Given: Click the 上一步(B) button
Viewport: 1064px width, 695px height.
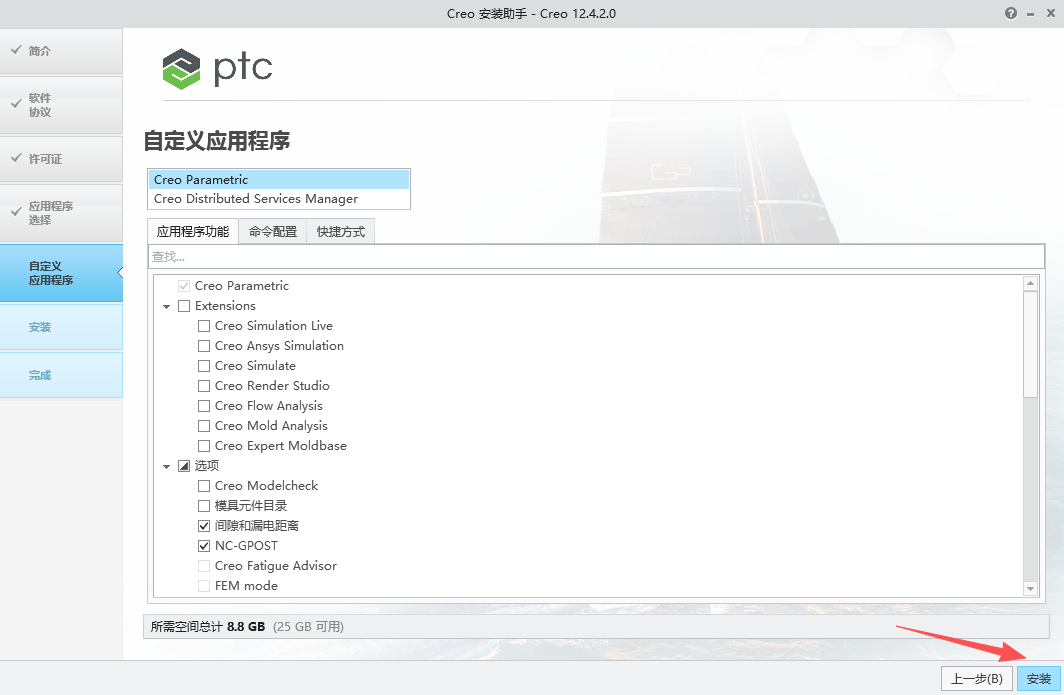Looking at the screenshot, I should [976, 678].
